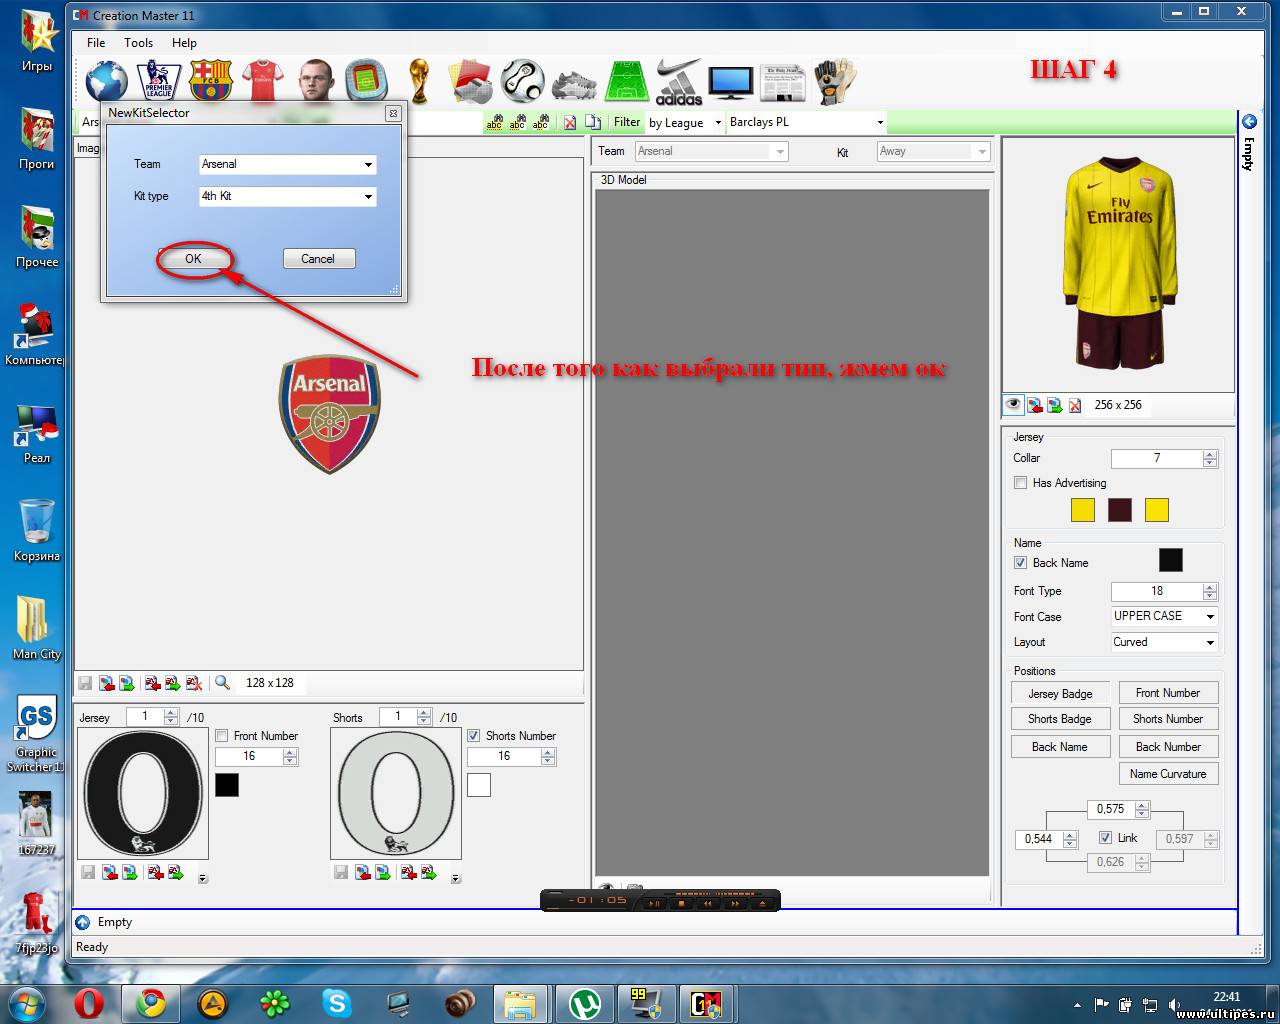
Task: Click the stadium icon in toolbar
Action: click(x=366, y=81)
